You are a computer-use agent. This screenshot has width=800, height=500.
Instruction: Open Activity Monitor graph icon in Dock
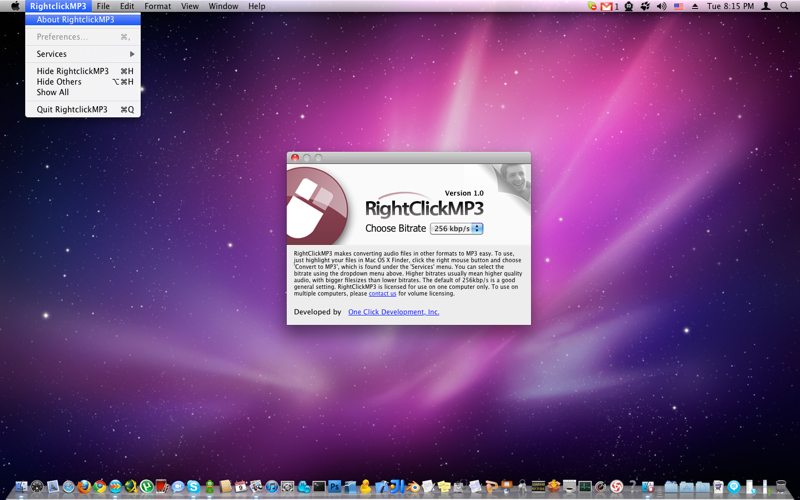[x=585, y=487]
